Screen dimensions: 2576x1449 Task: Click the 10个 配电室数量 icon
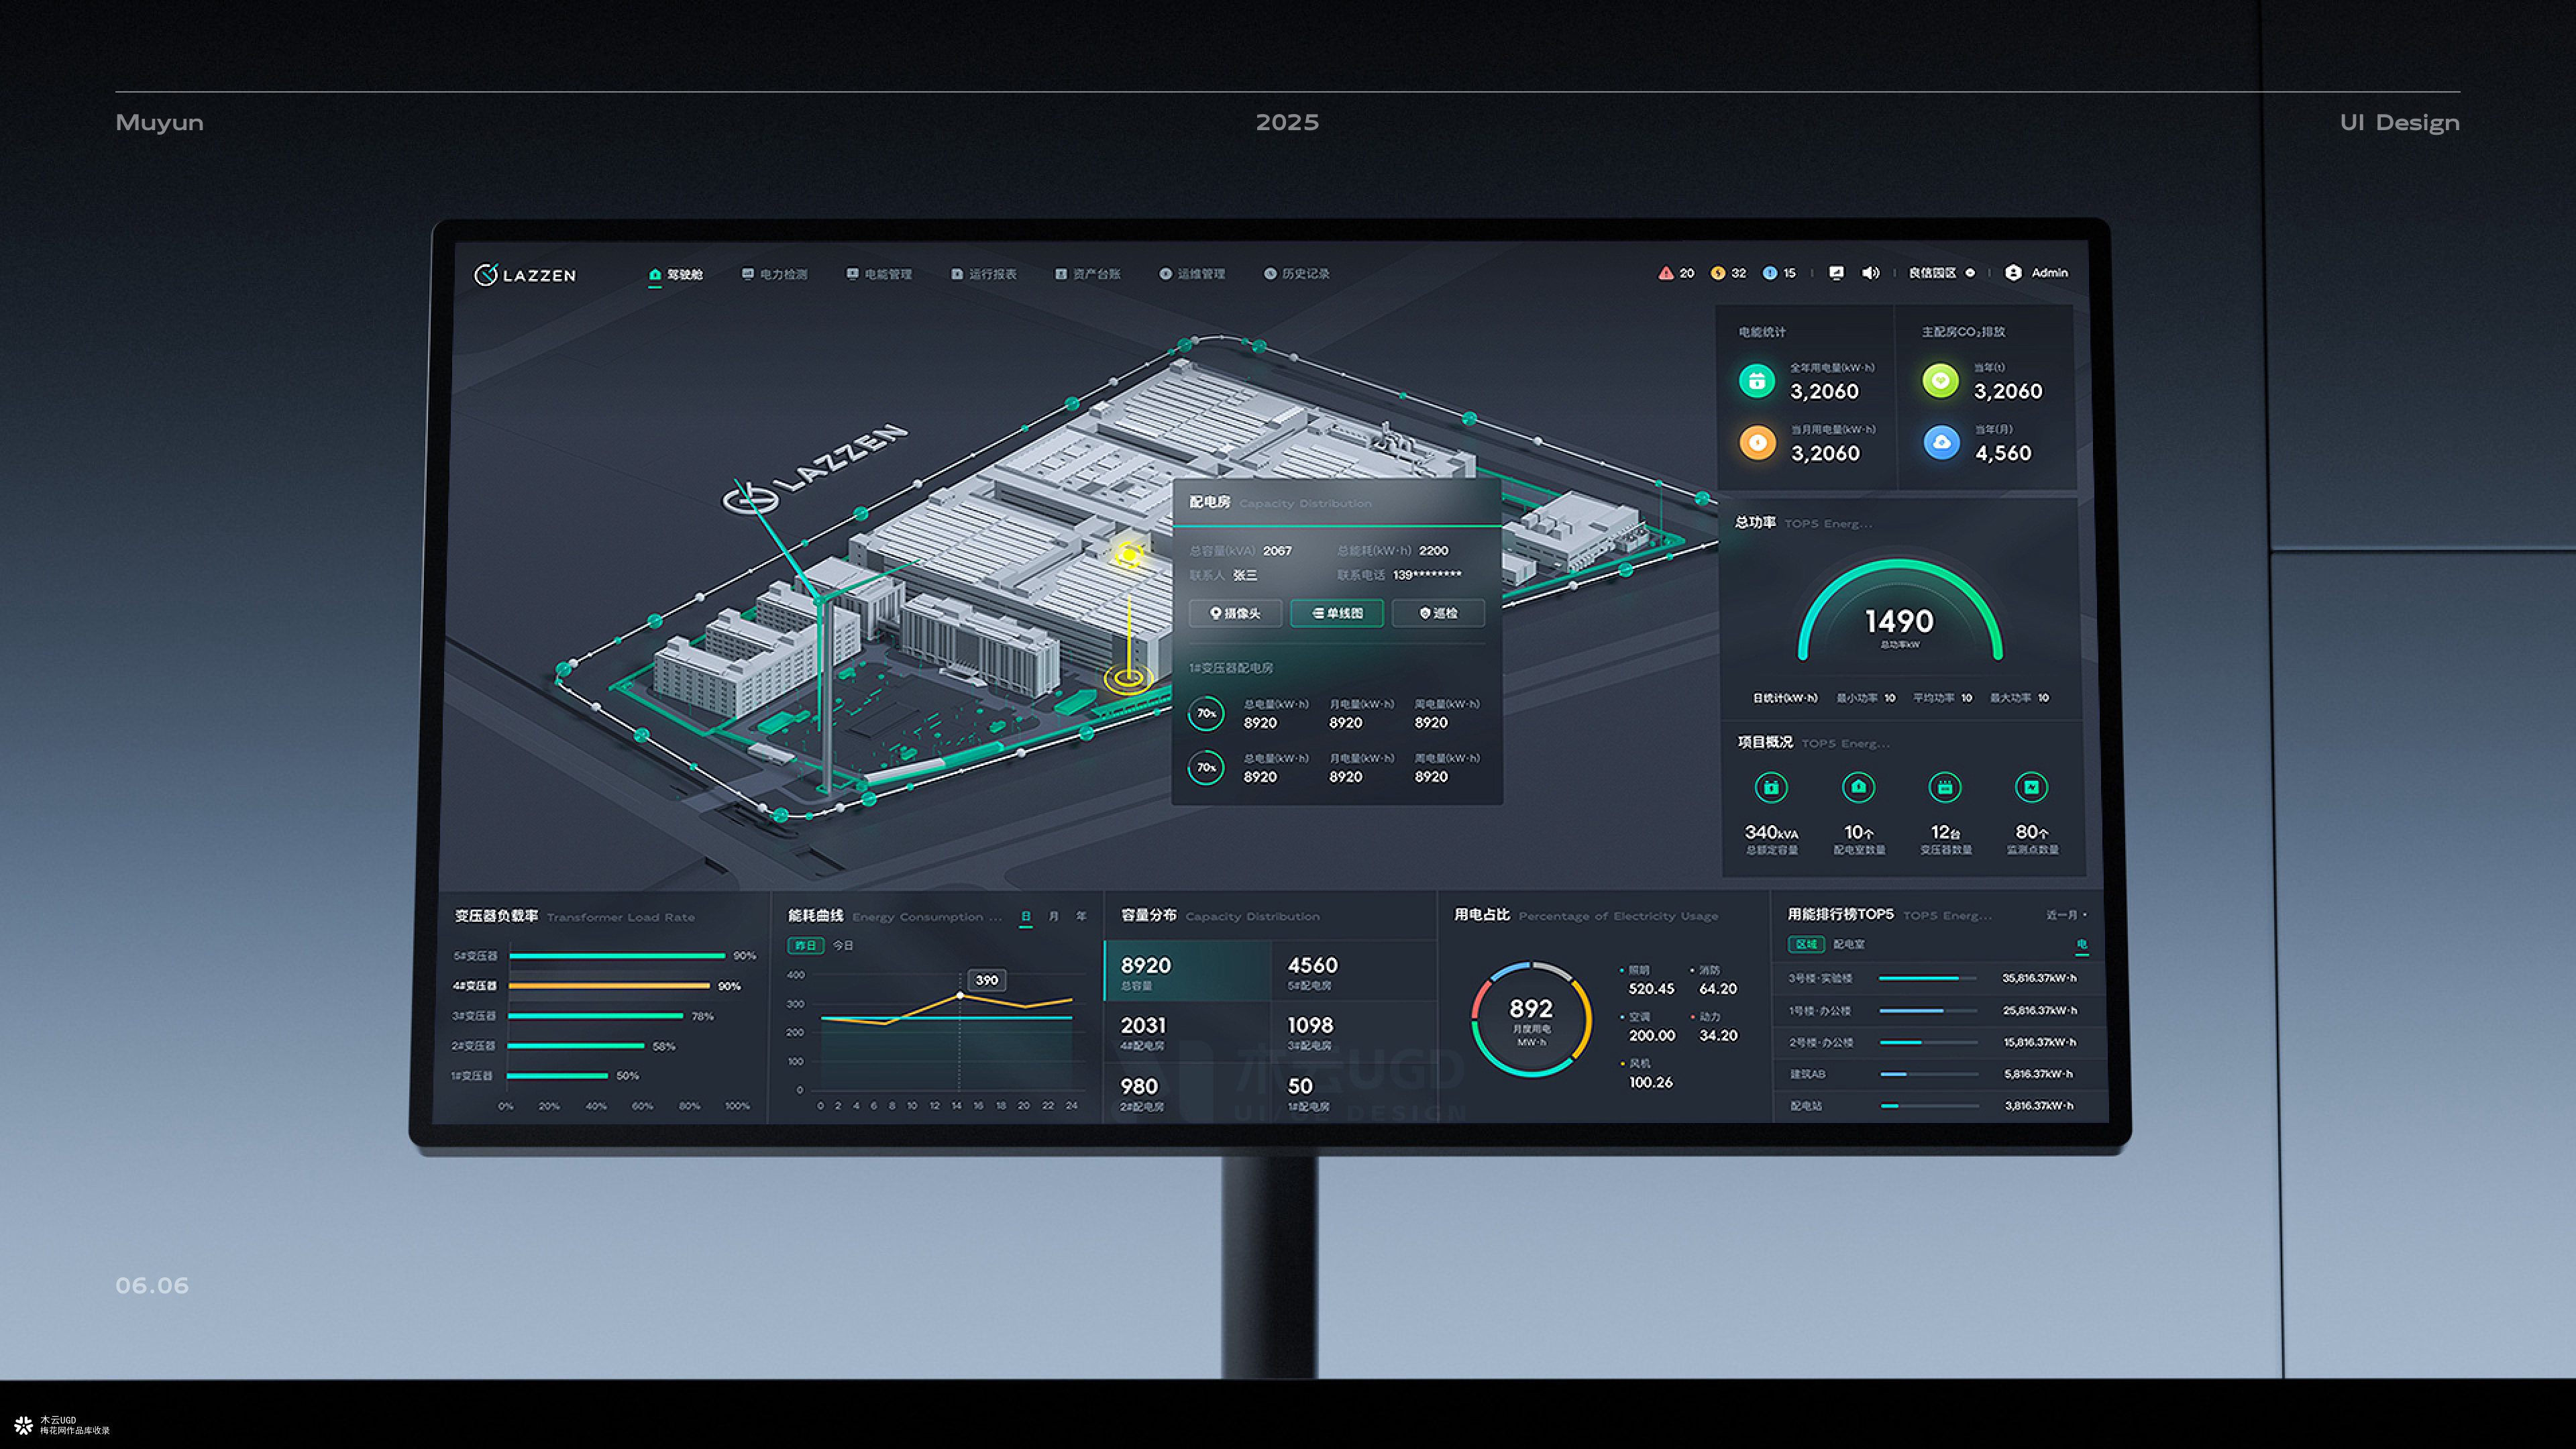(x=1858, y=788)
